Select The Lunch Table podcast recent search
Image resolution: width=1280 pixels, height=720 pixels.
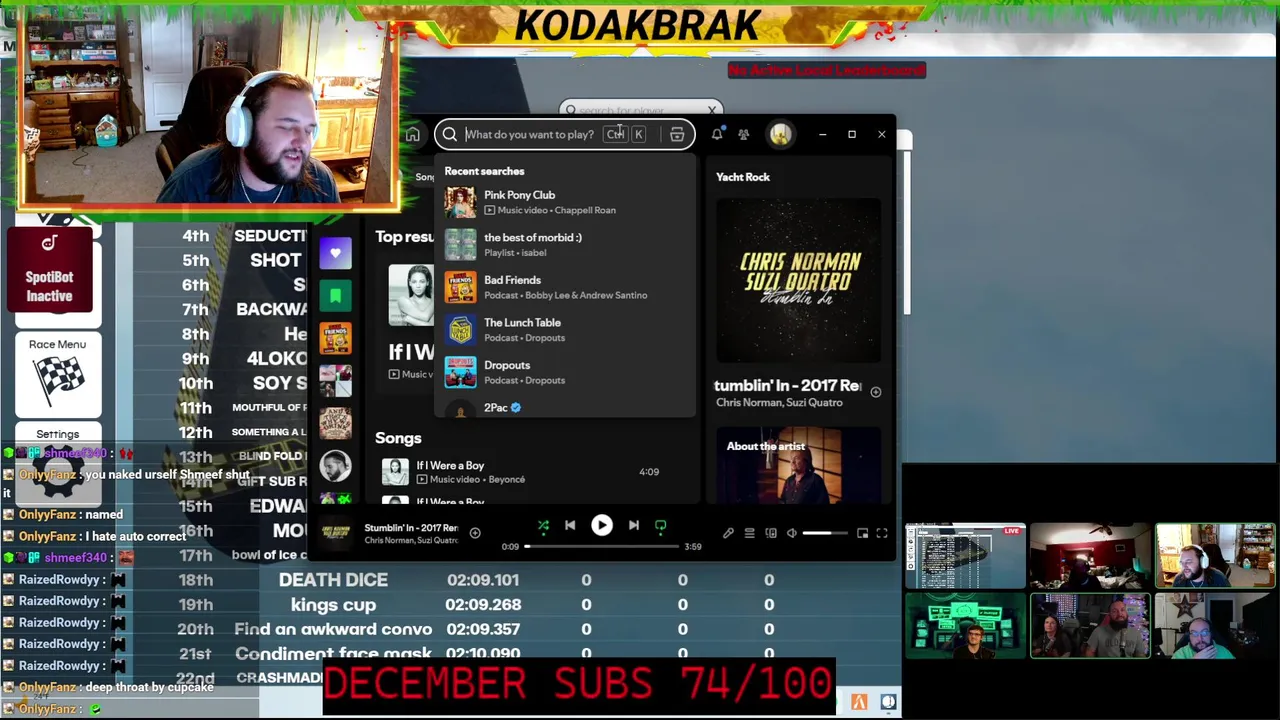coord(564,330)
